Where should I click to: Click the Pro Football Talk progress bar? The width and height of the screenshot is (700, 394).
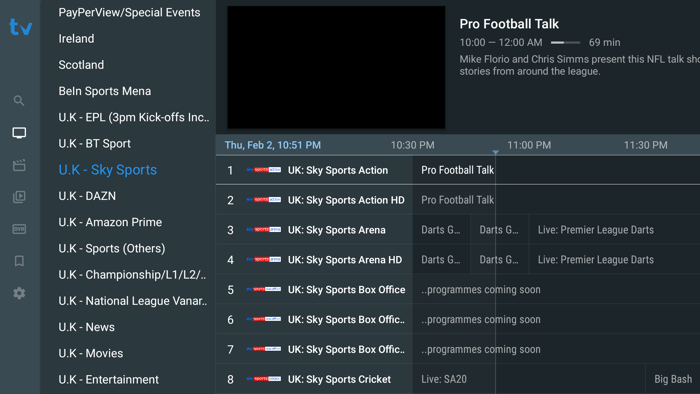(x=565, y=43)
